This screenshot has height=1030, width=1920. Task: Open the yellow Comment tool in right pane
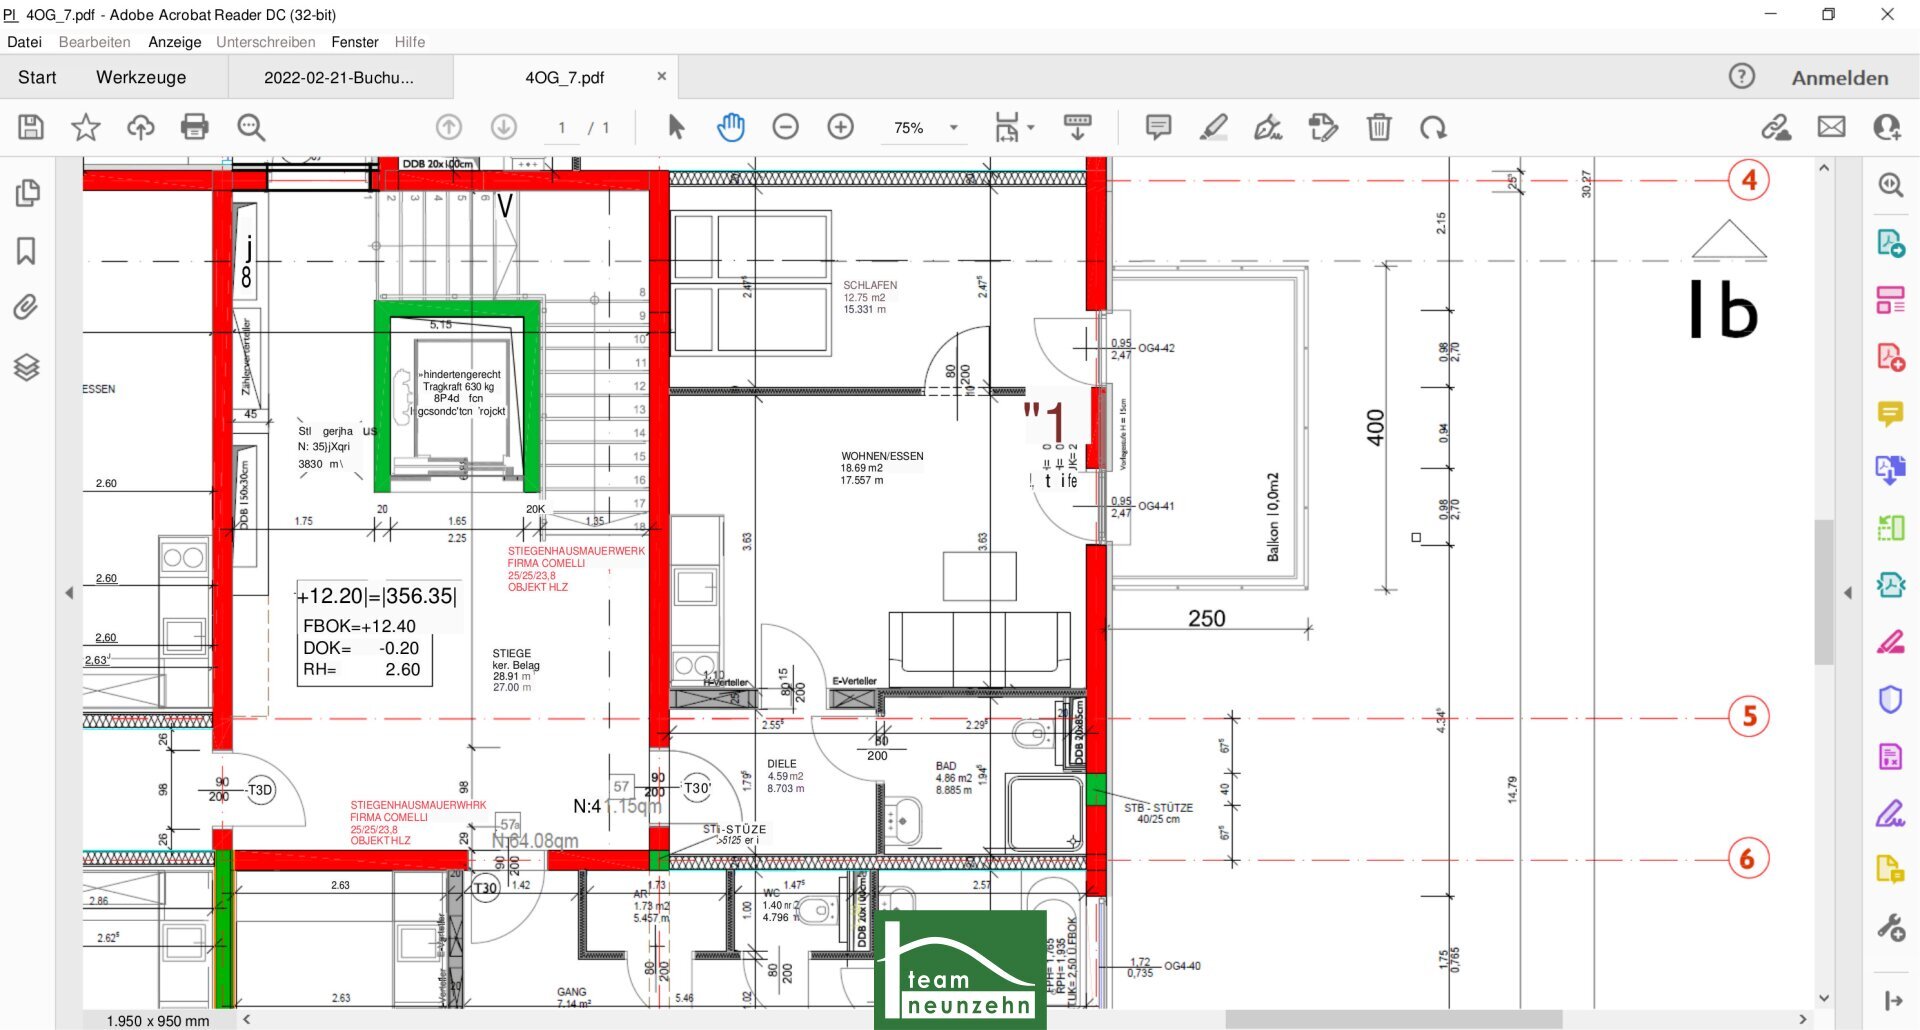pos(1890,413)
